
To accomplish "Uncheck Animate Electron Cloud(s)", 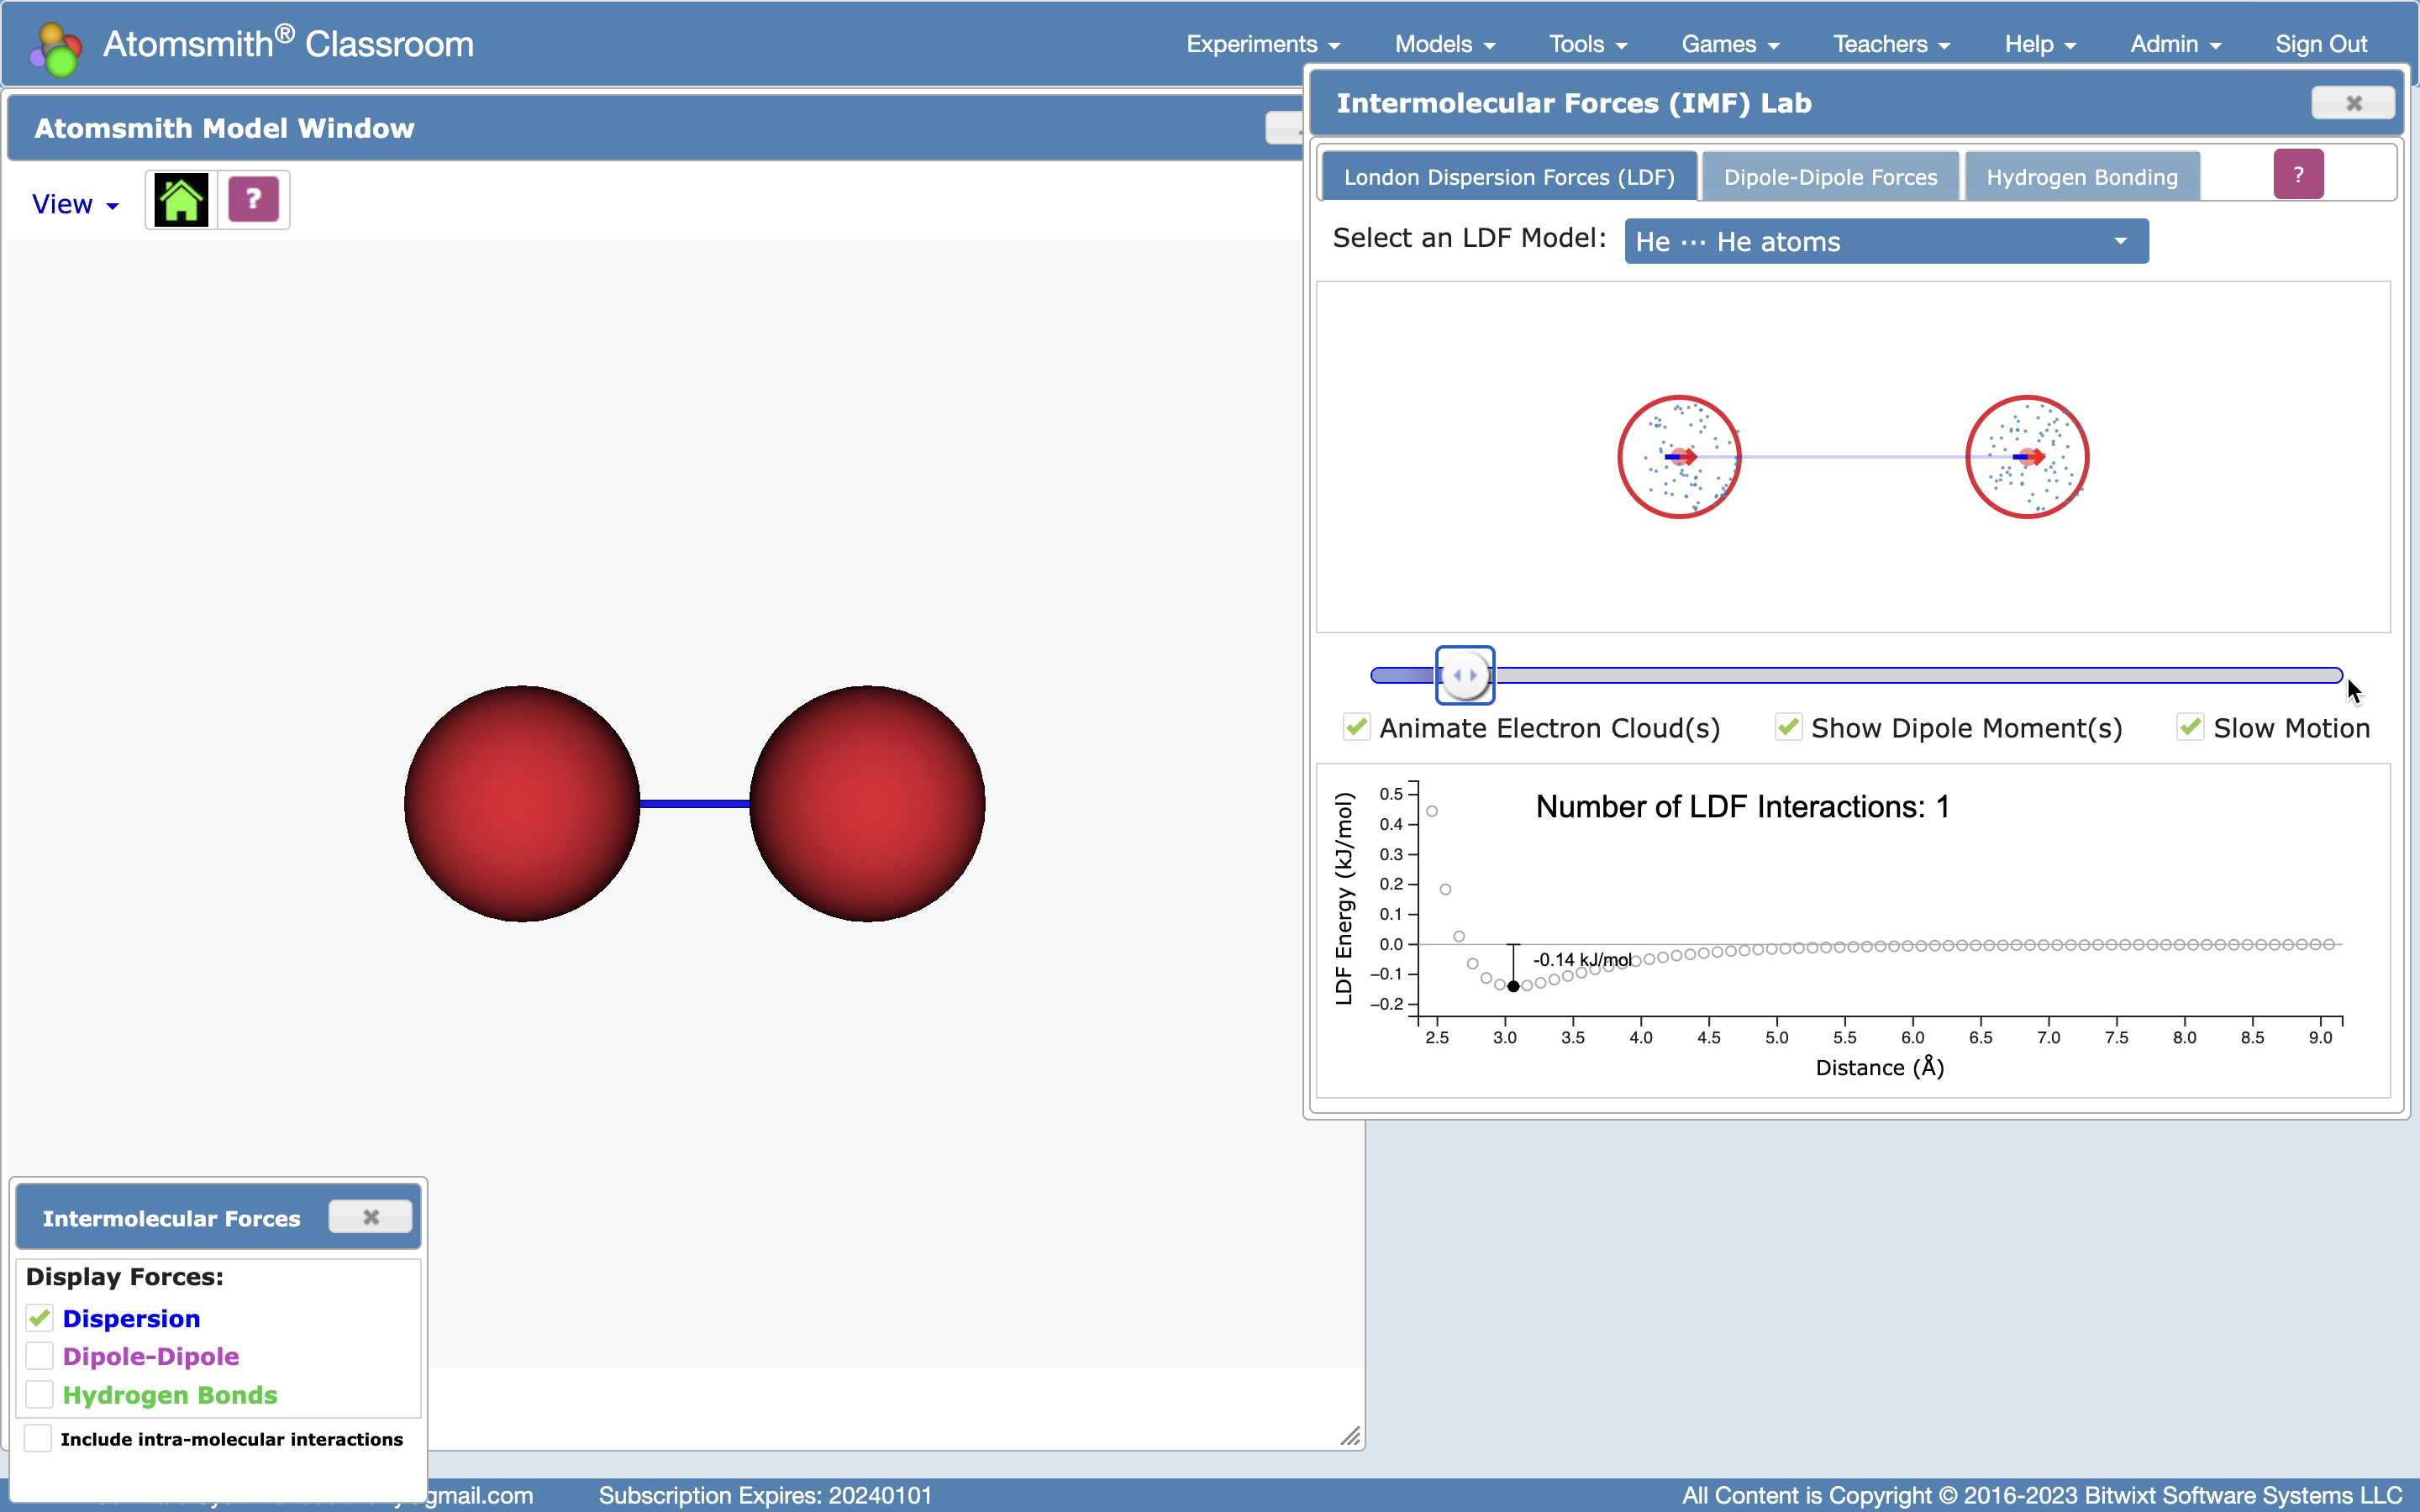I will [1356, 727].
